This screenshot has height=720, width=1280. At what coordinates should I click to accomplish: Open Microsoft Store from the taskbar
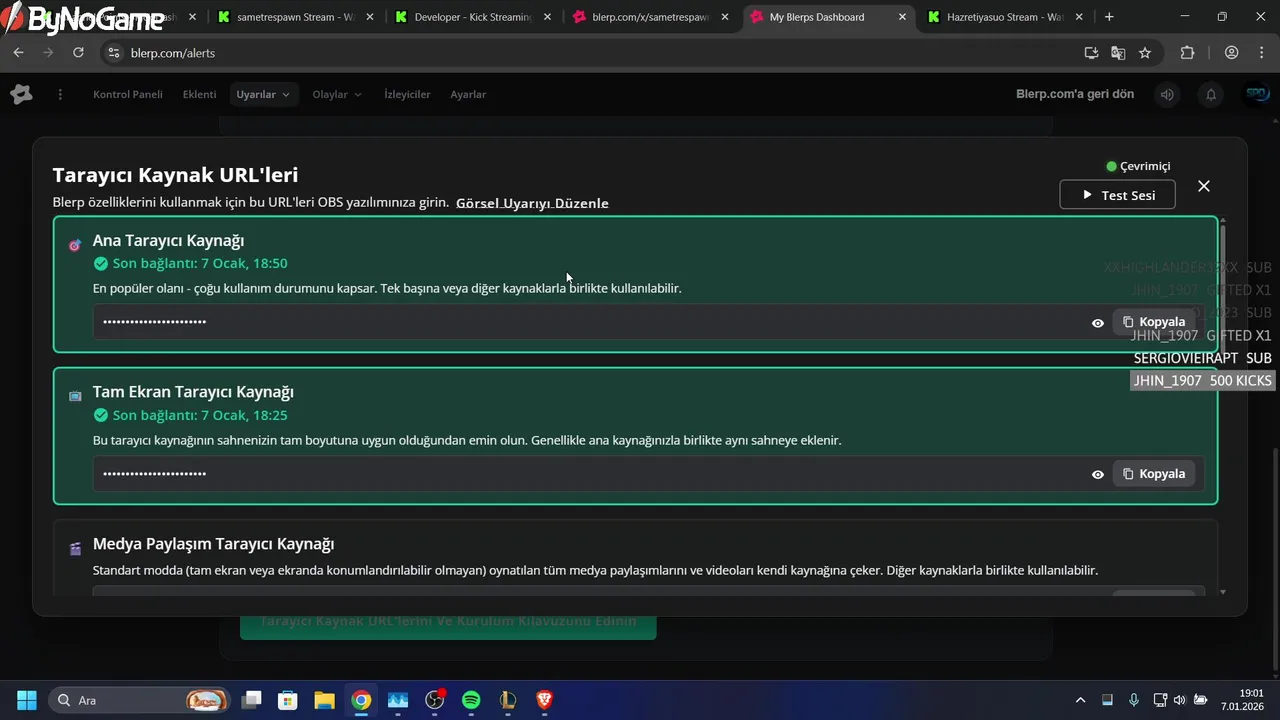[288, 700]
